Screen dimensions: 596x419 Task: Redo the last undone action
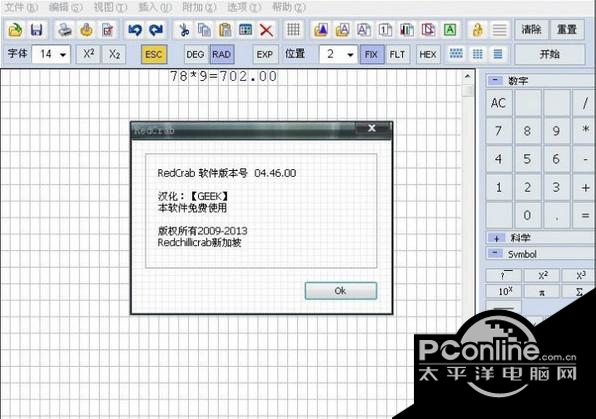click(x=156, y=30)
